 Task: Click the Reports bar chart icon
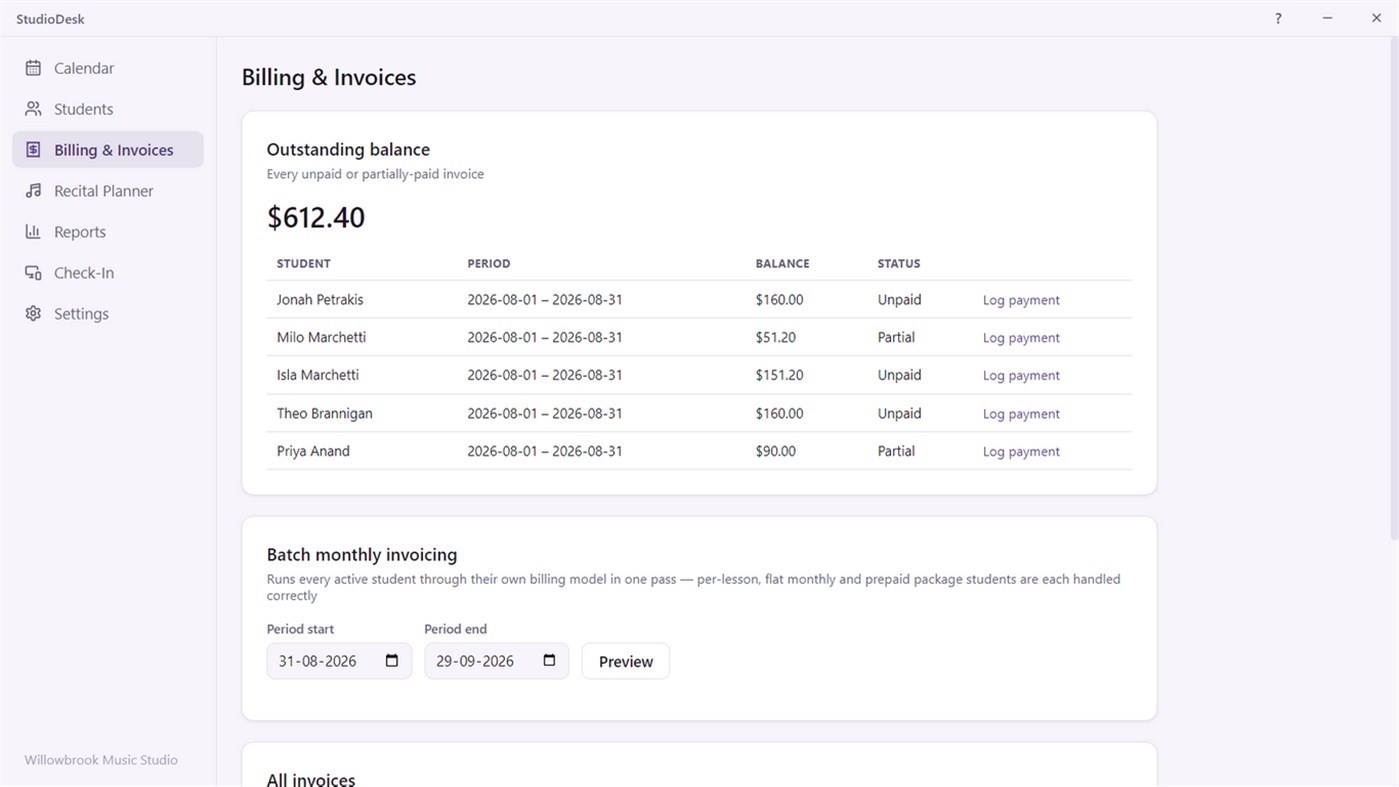(33, 232)
